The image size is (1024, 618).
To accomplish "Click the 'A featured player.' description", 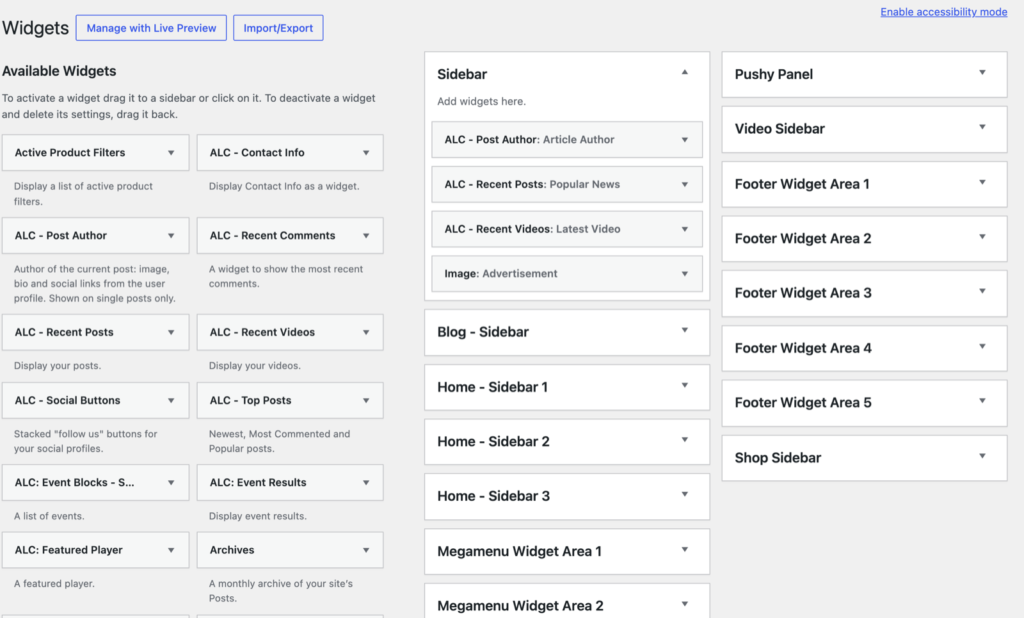I will click(54, 583).
